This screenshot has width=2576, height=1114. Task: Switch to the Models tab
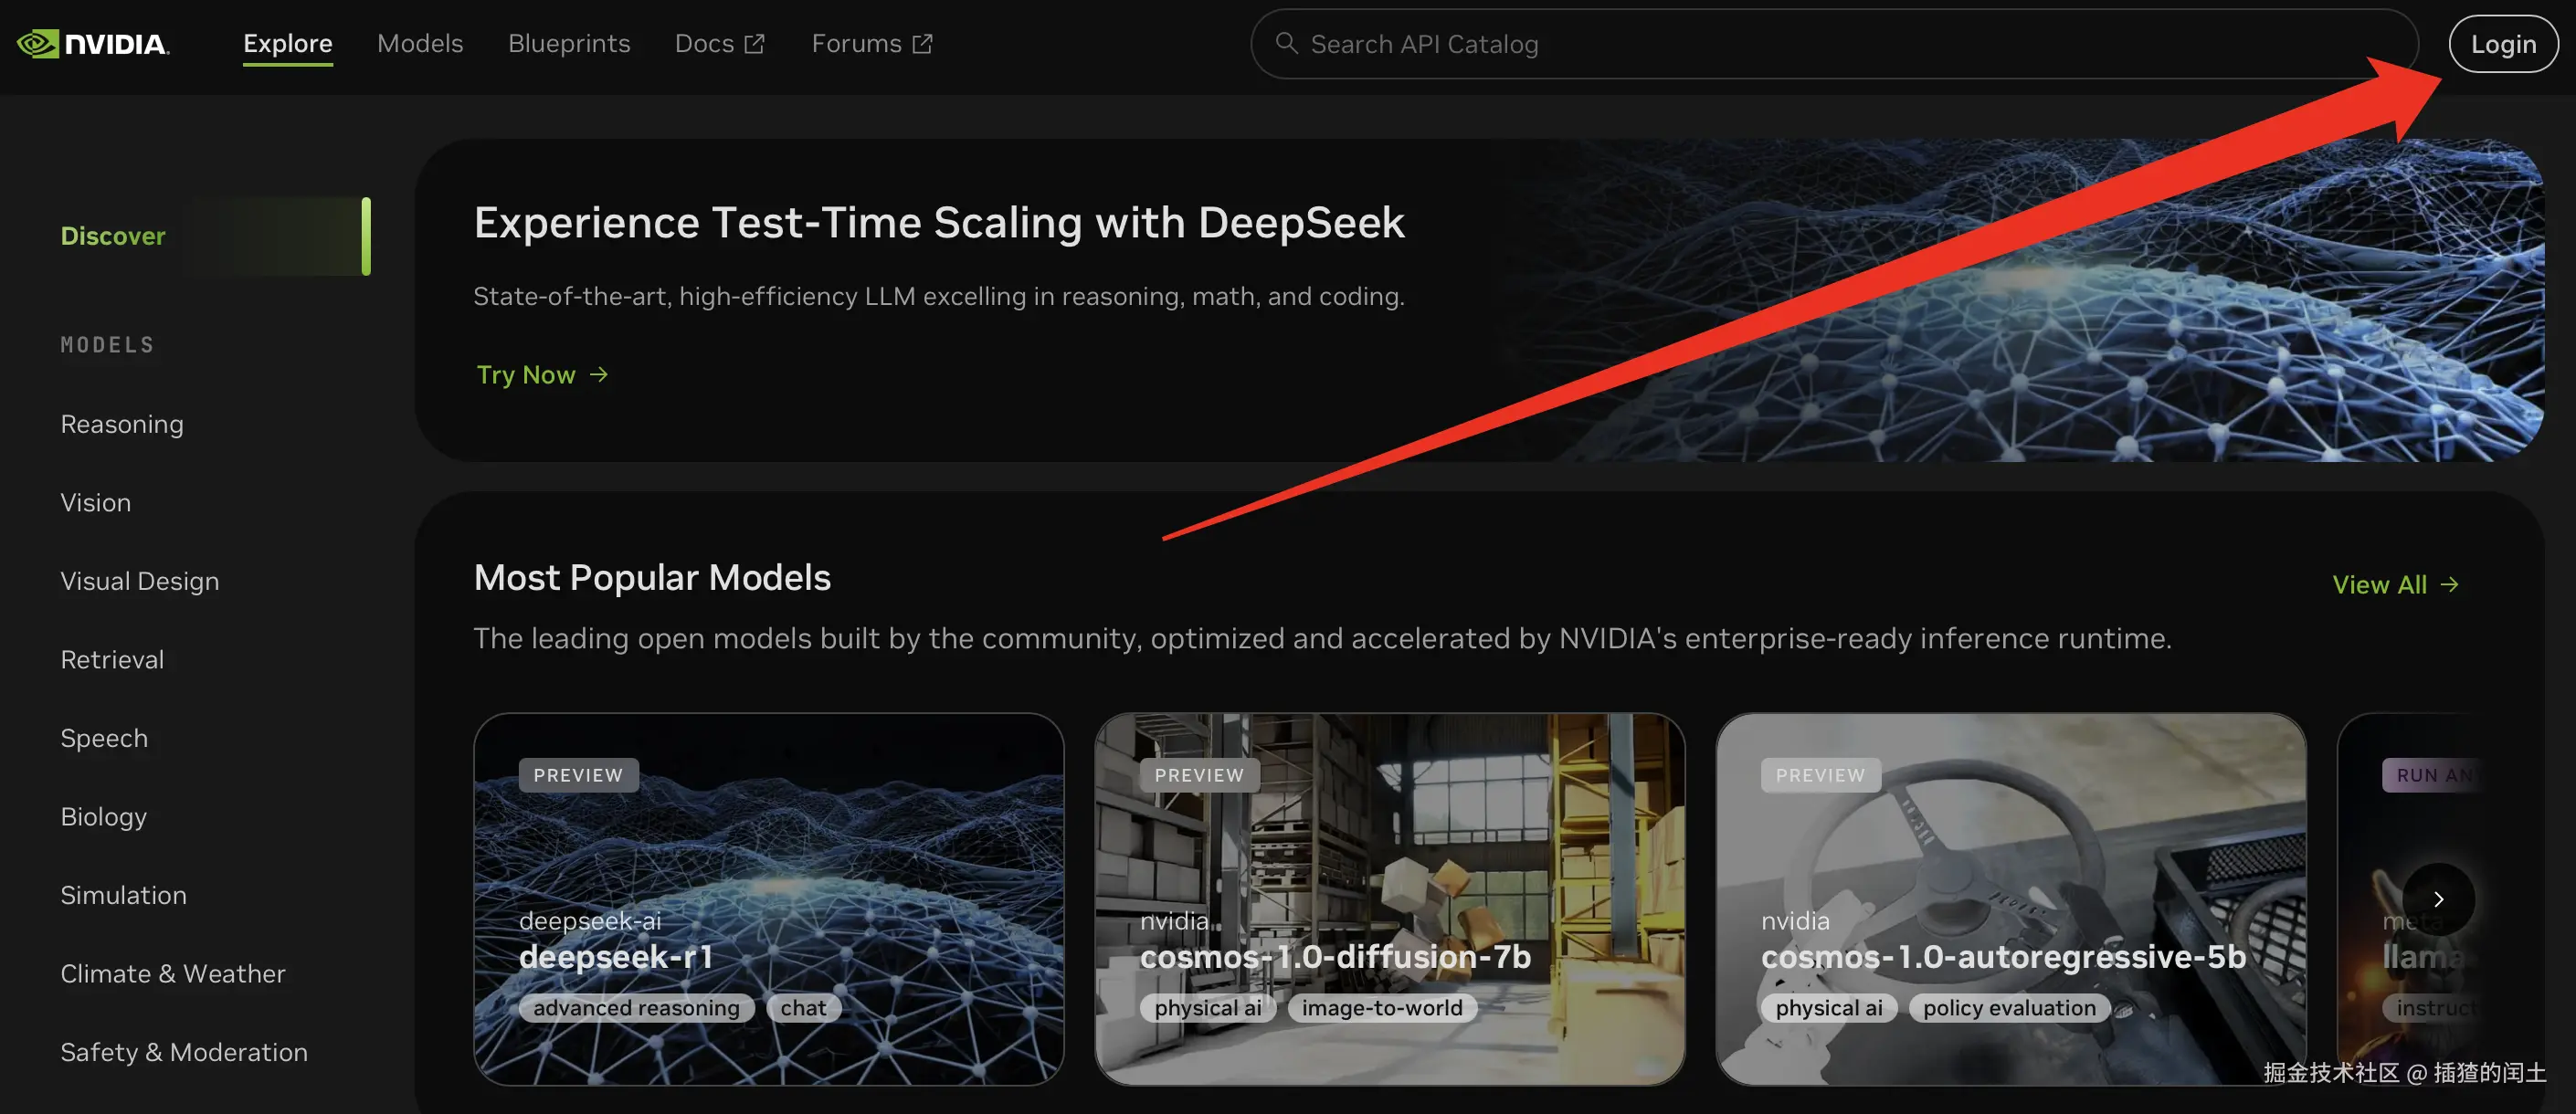click(x=420, y=44)
